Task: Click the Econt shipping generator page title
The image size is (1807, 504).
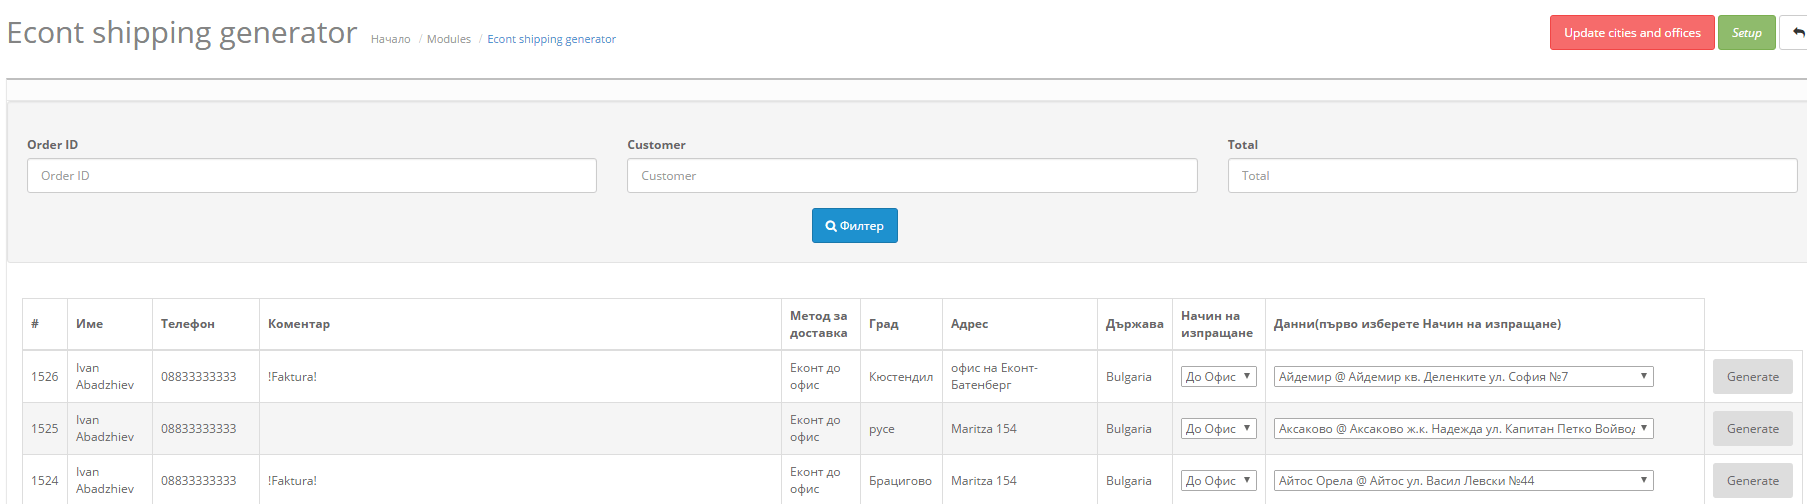Action: point(182,33)
